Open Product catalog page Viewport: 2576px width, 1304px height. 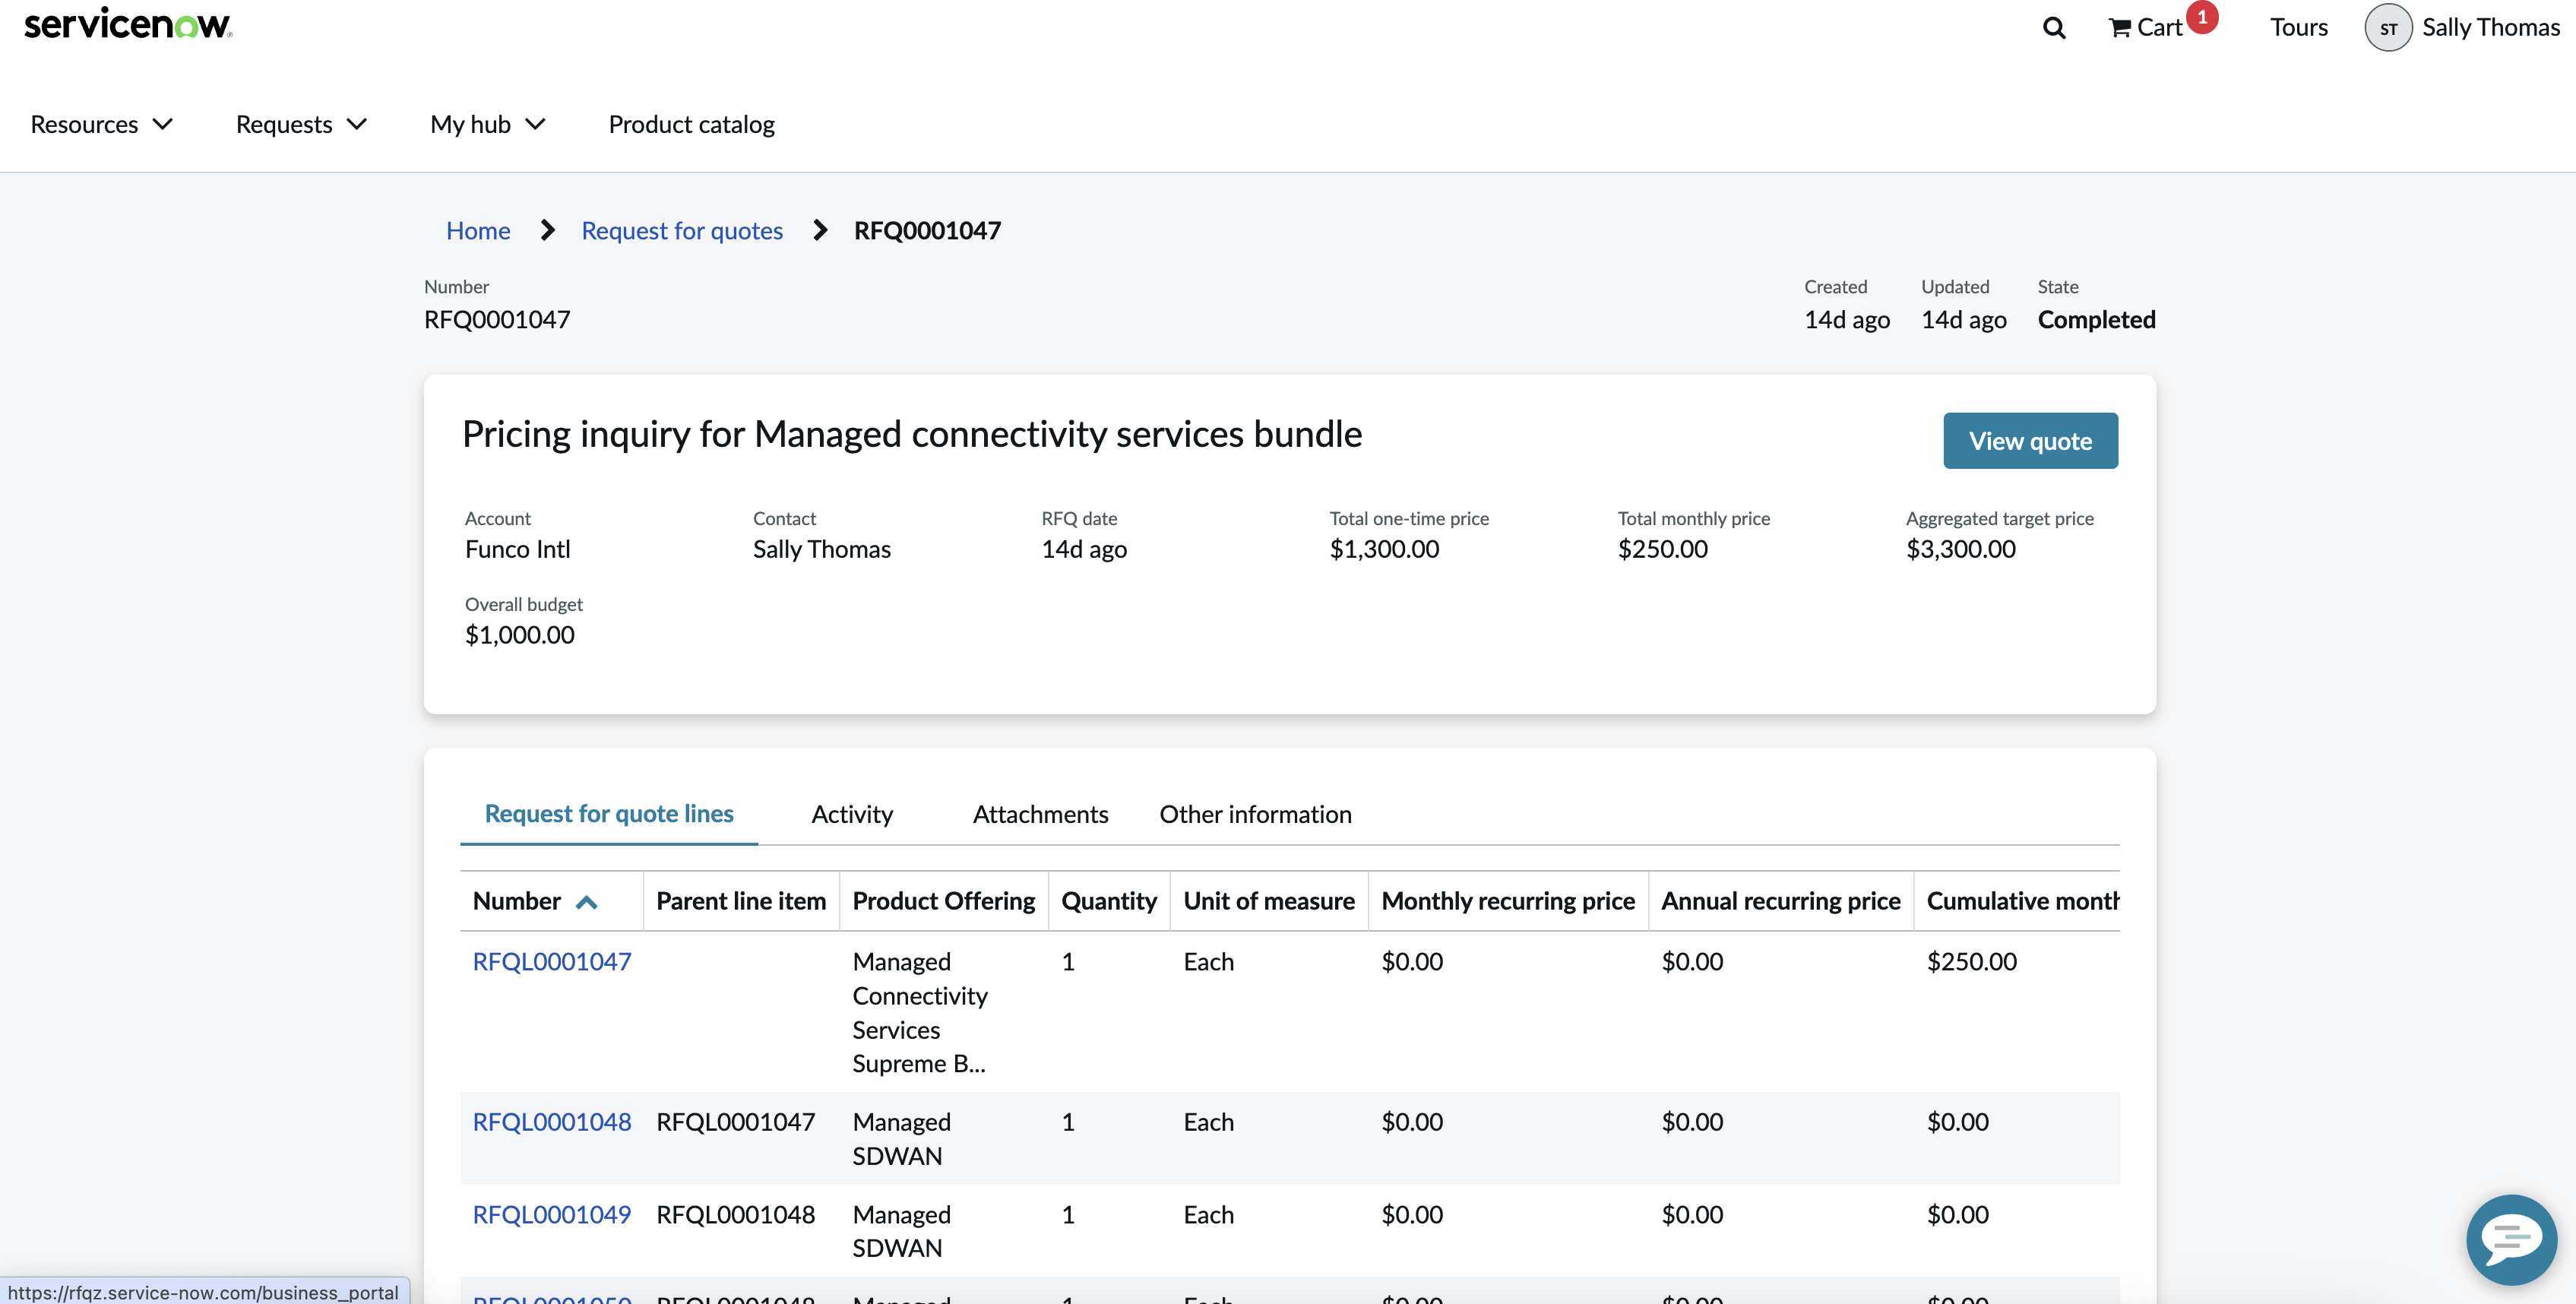point(691,124)
